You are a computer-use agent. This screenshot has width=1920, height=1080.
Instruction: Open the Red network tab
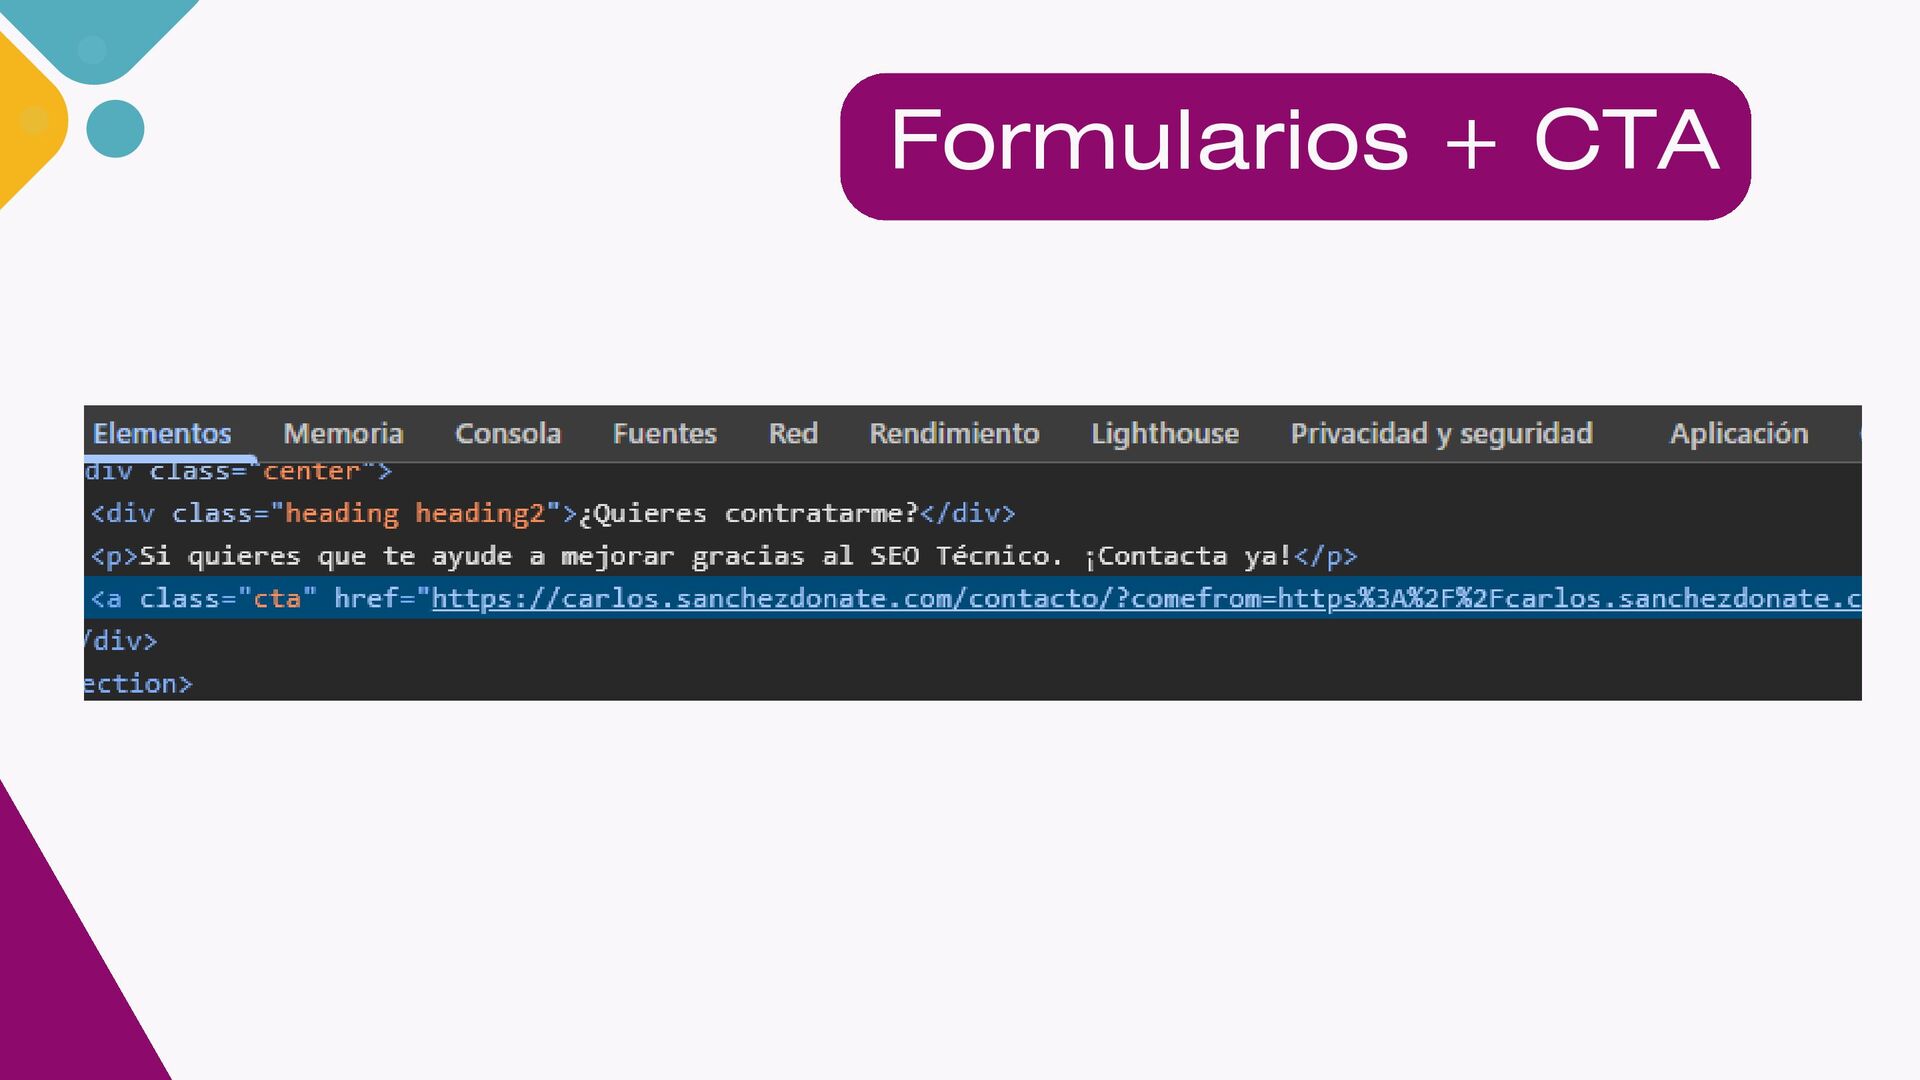pos(793,434)
